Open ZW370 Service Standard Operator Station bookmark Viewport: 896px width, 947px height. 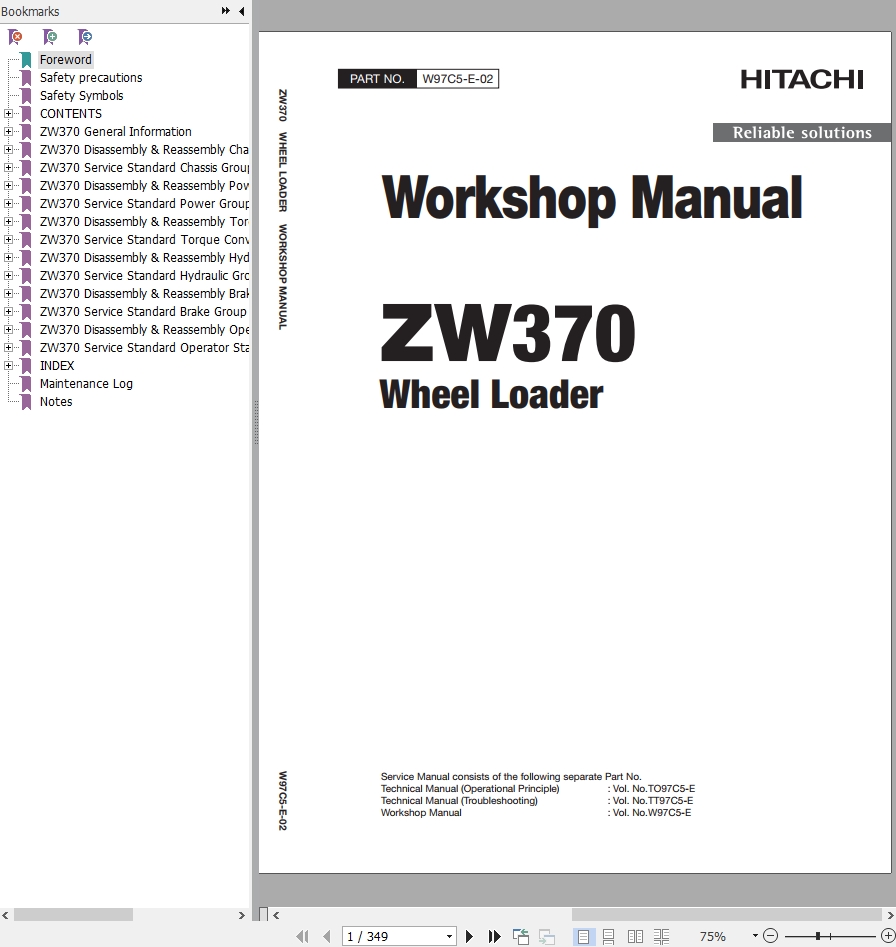[x=144, y=348]
